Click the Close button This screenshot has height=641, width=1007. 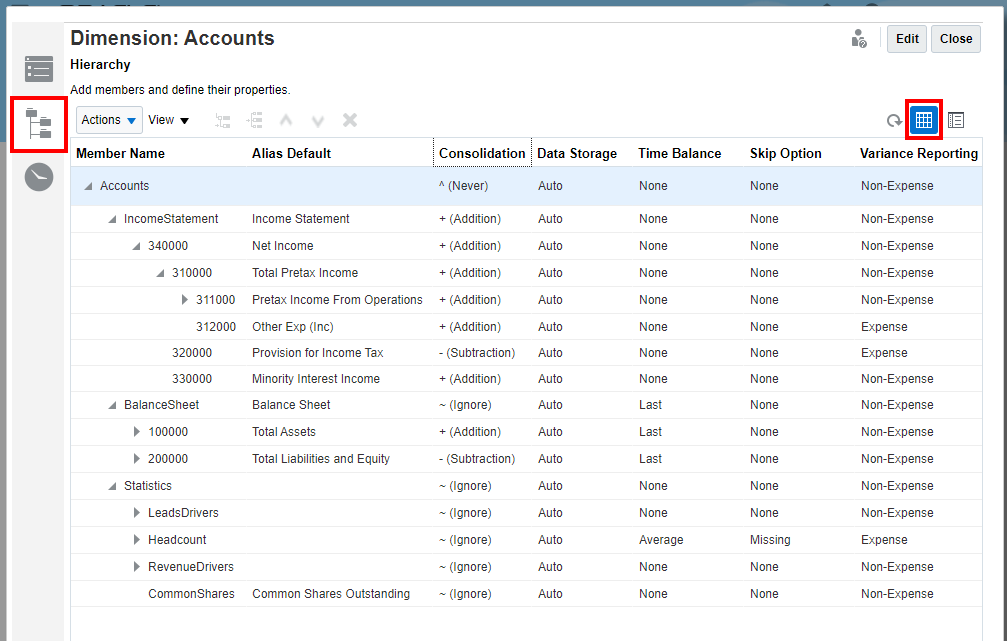coord(956,39)
